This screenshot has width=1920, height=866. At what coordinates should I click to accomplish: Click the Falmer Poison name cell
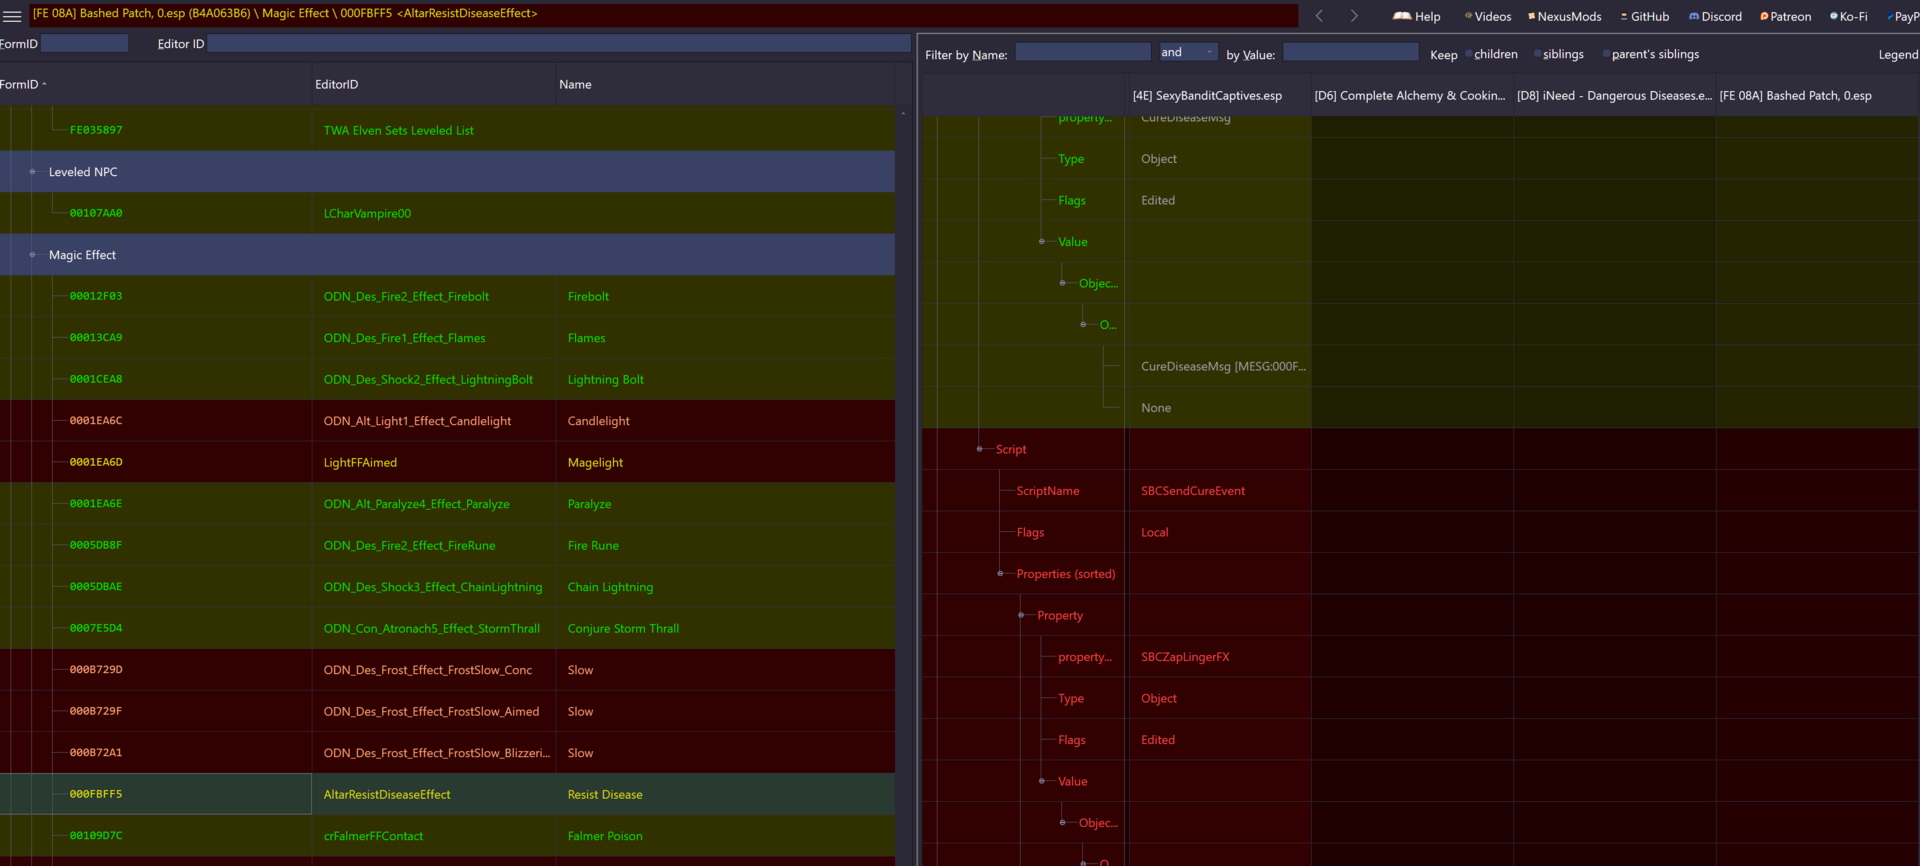[605, 836]
